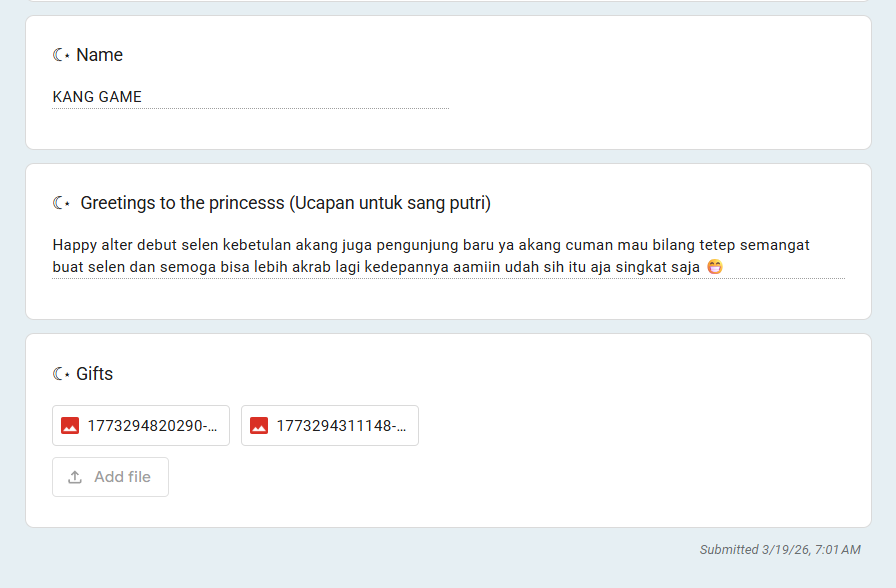Click the greetings answer text box
Viewport: 896px width, 588px height.
coord(449,256)
